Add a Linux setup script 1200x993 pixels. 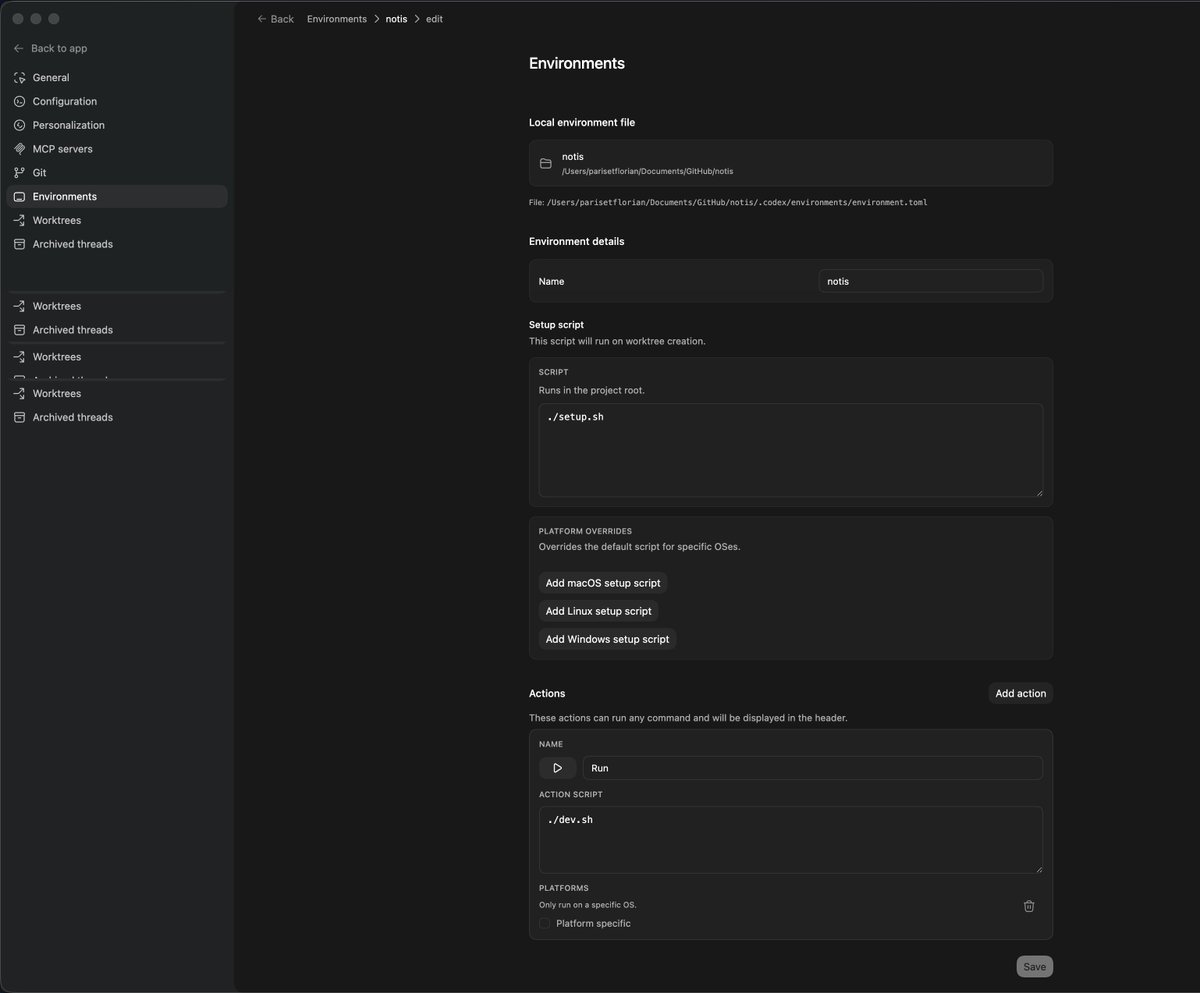point(598,611)
